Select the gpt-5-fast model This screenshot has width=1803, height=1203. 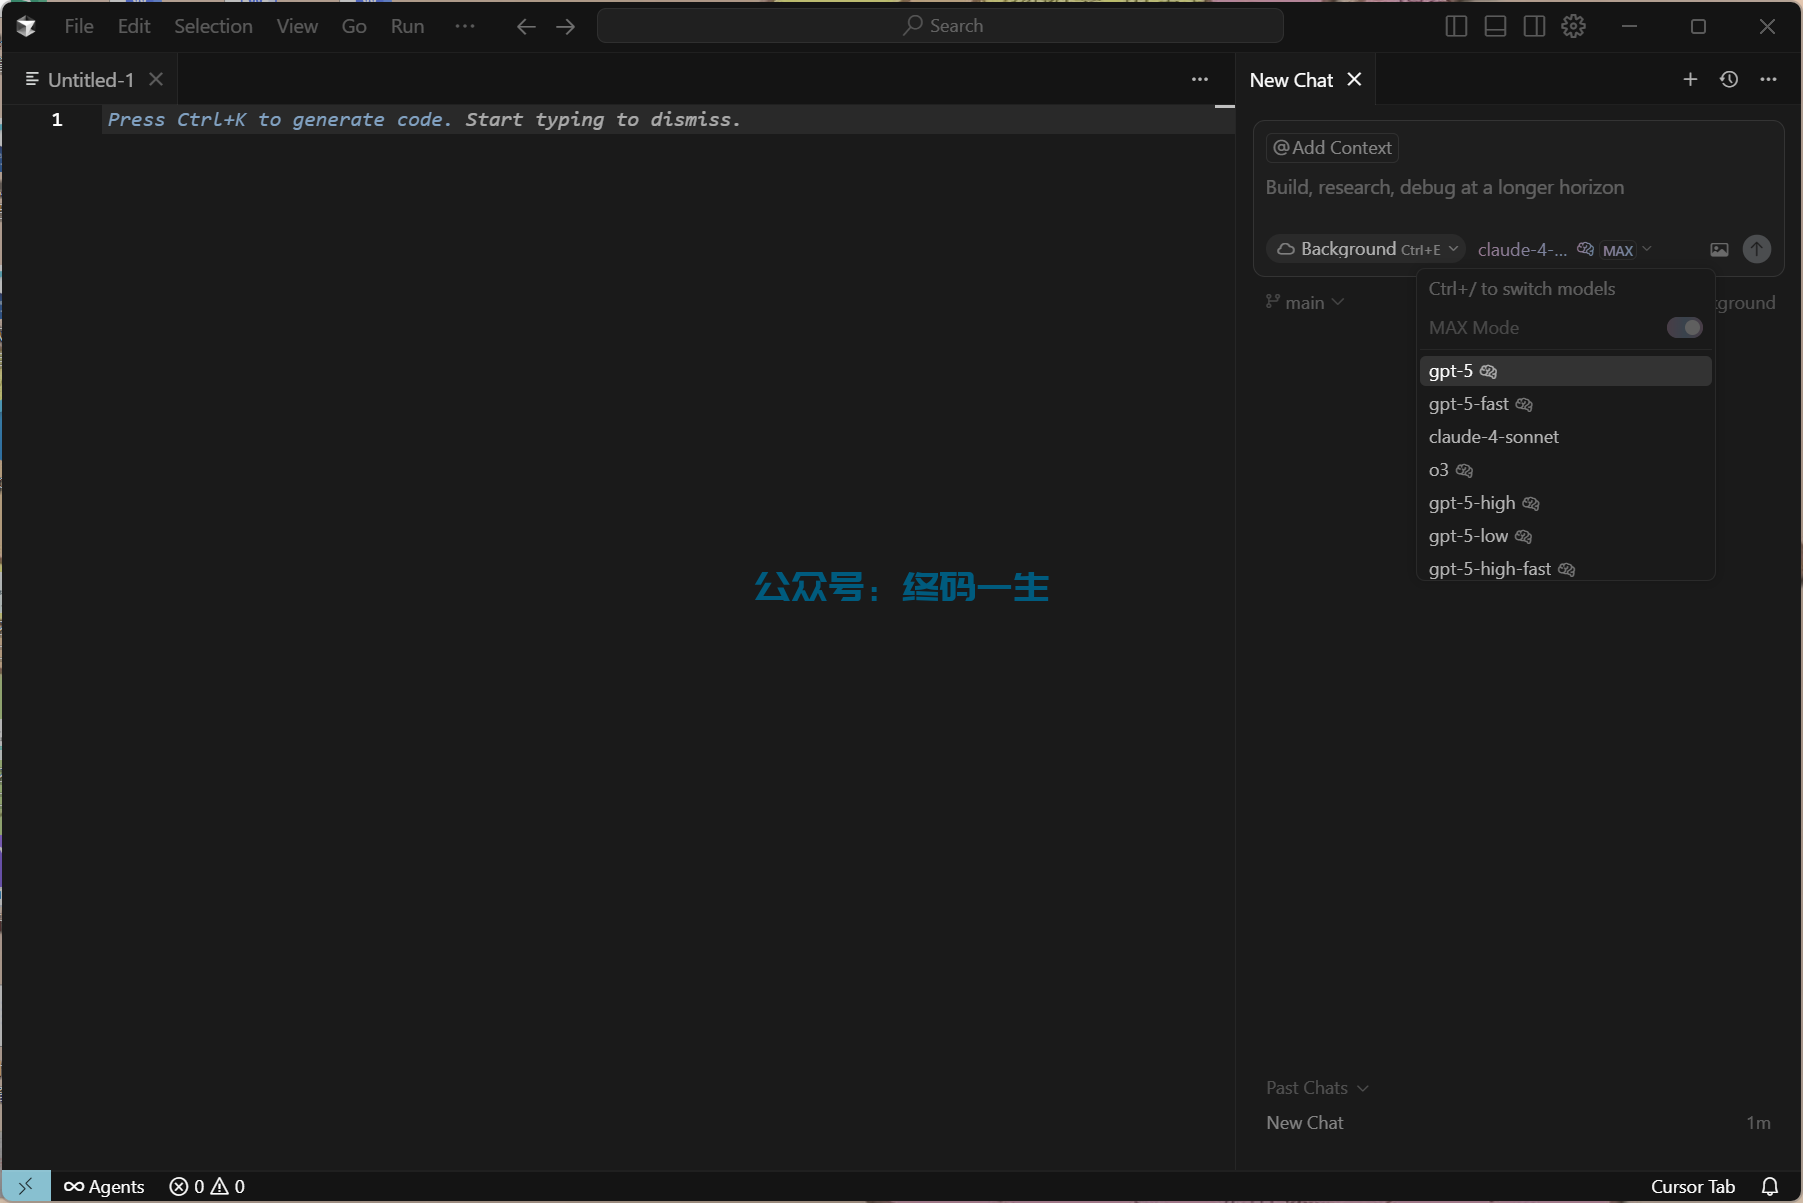click(1565, 404)
